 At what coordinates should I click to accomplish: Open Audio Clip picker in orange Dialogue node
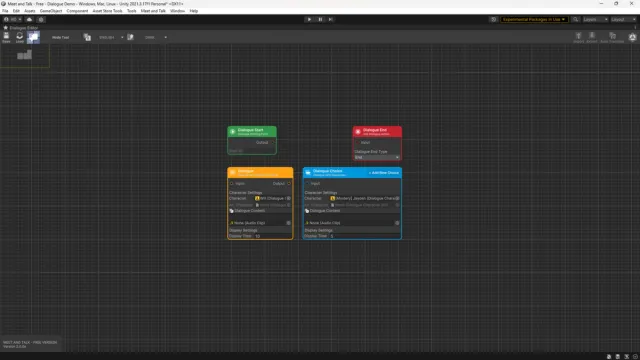[x=289, y=223]
